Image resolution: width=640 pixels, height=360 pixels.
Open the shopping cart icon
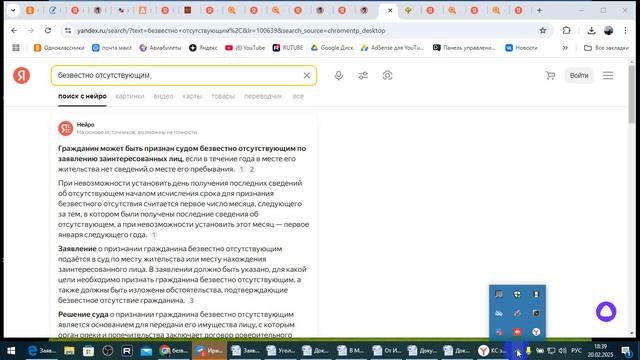550,76
